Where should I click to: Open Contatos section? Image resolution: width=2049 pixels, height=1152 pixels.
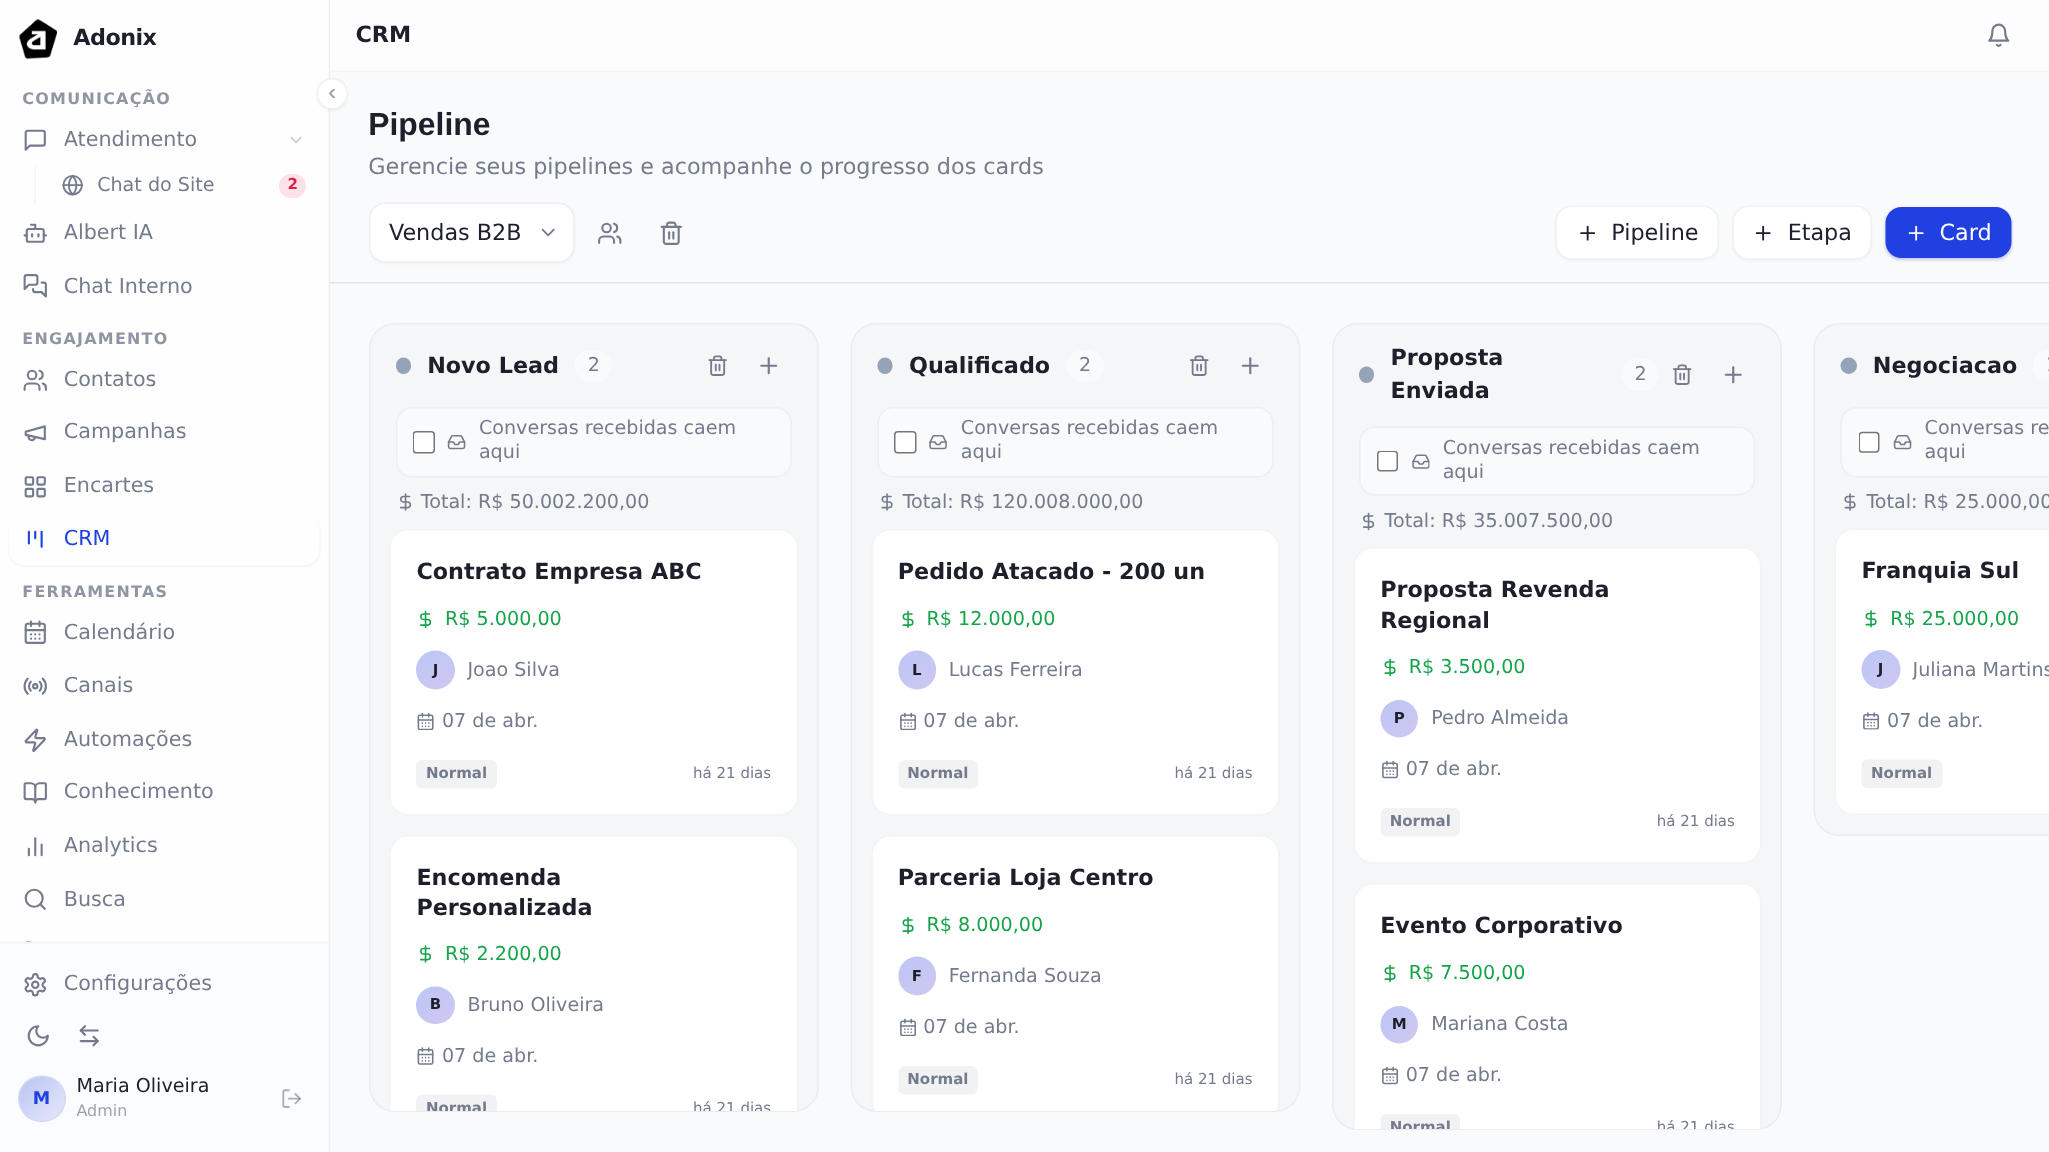[165, 380]
